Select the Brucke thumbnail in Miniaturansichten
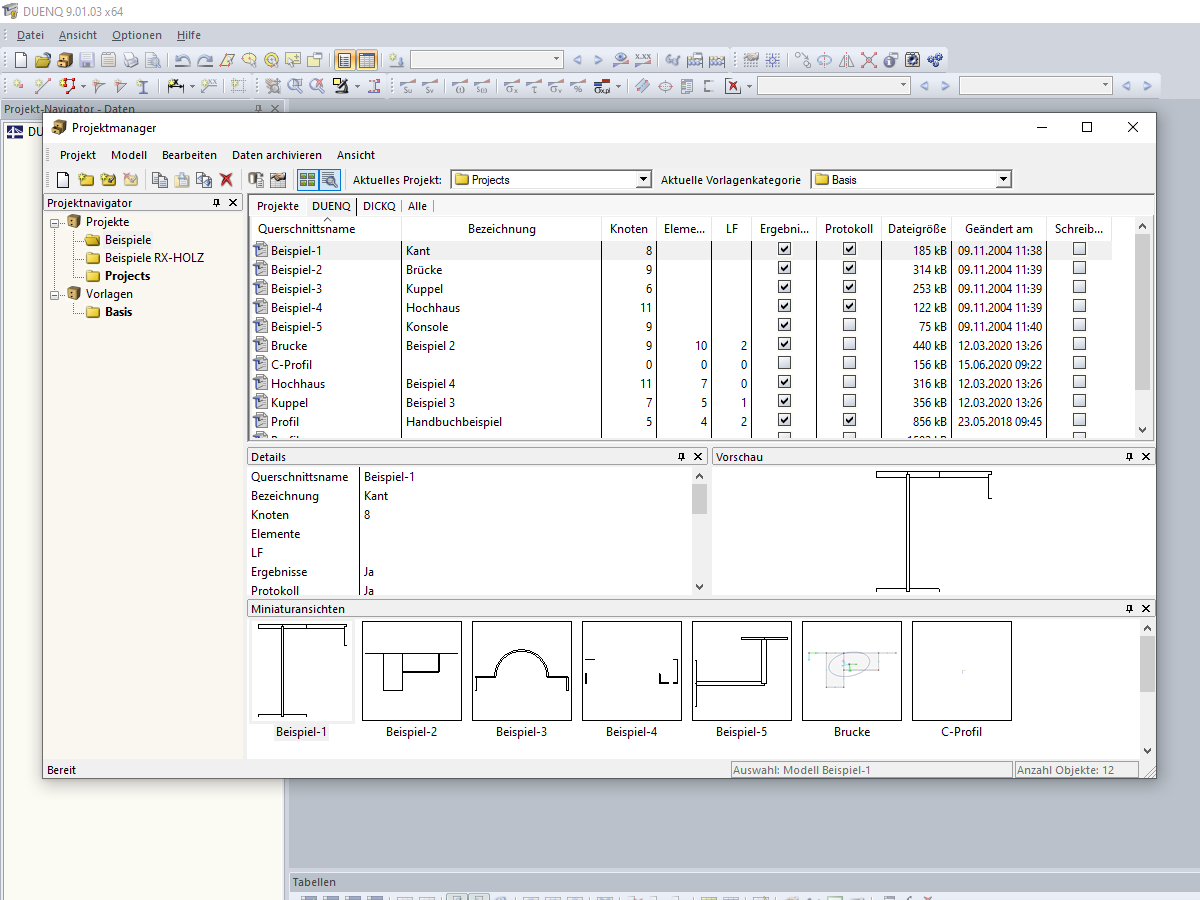 [x=851, y=671]
